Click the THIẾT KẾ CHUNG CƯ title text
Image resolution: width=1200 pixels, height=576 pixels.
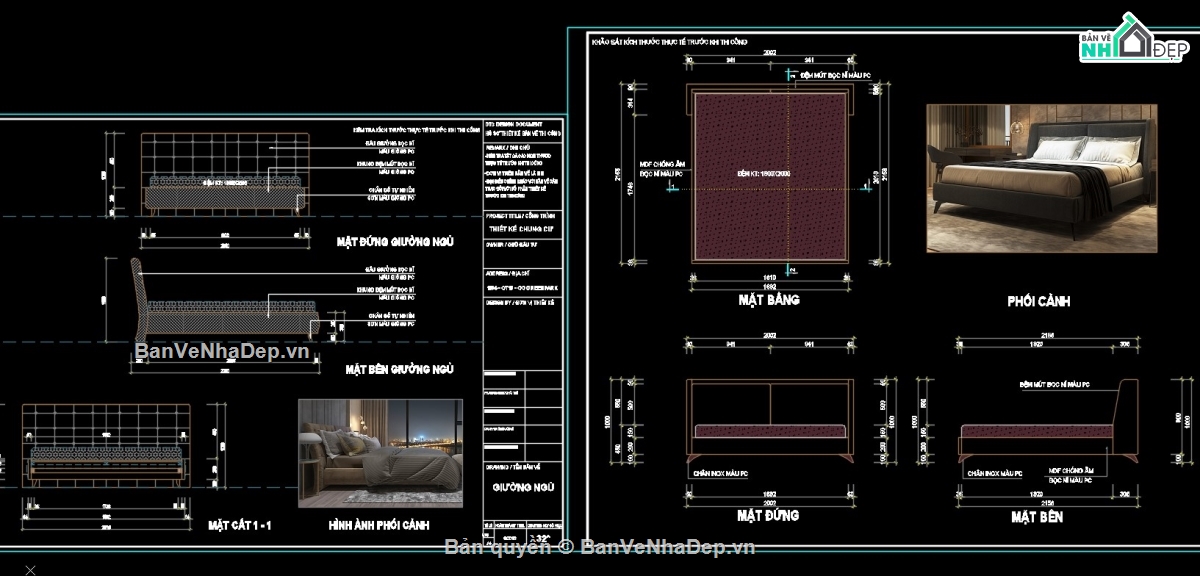(x=524, y=224)
